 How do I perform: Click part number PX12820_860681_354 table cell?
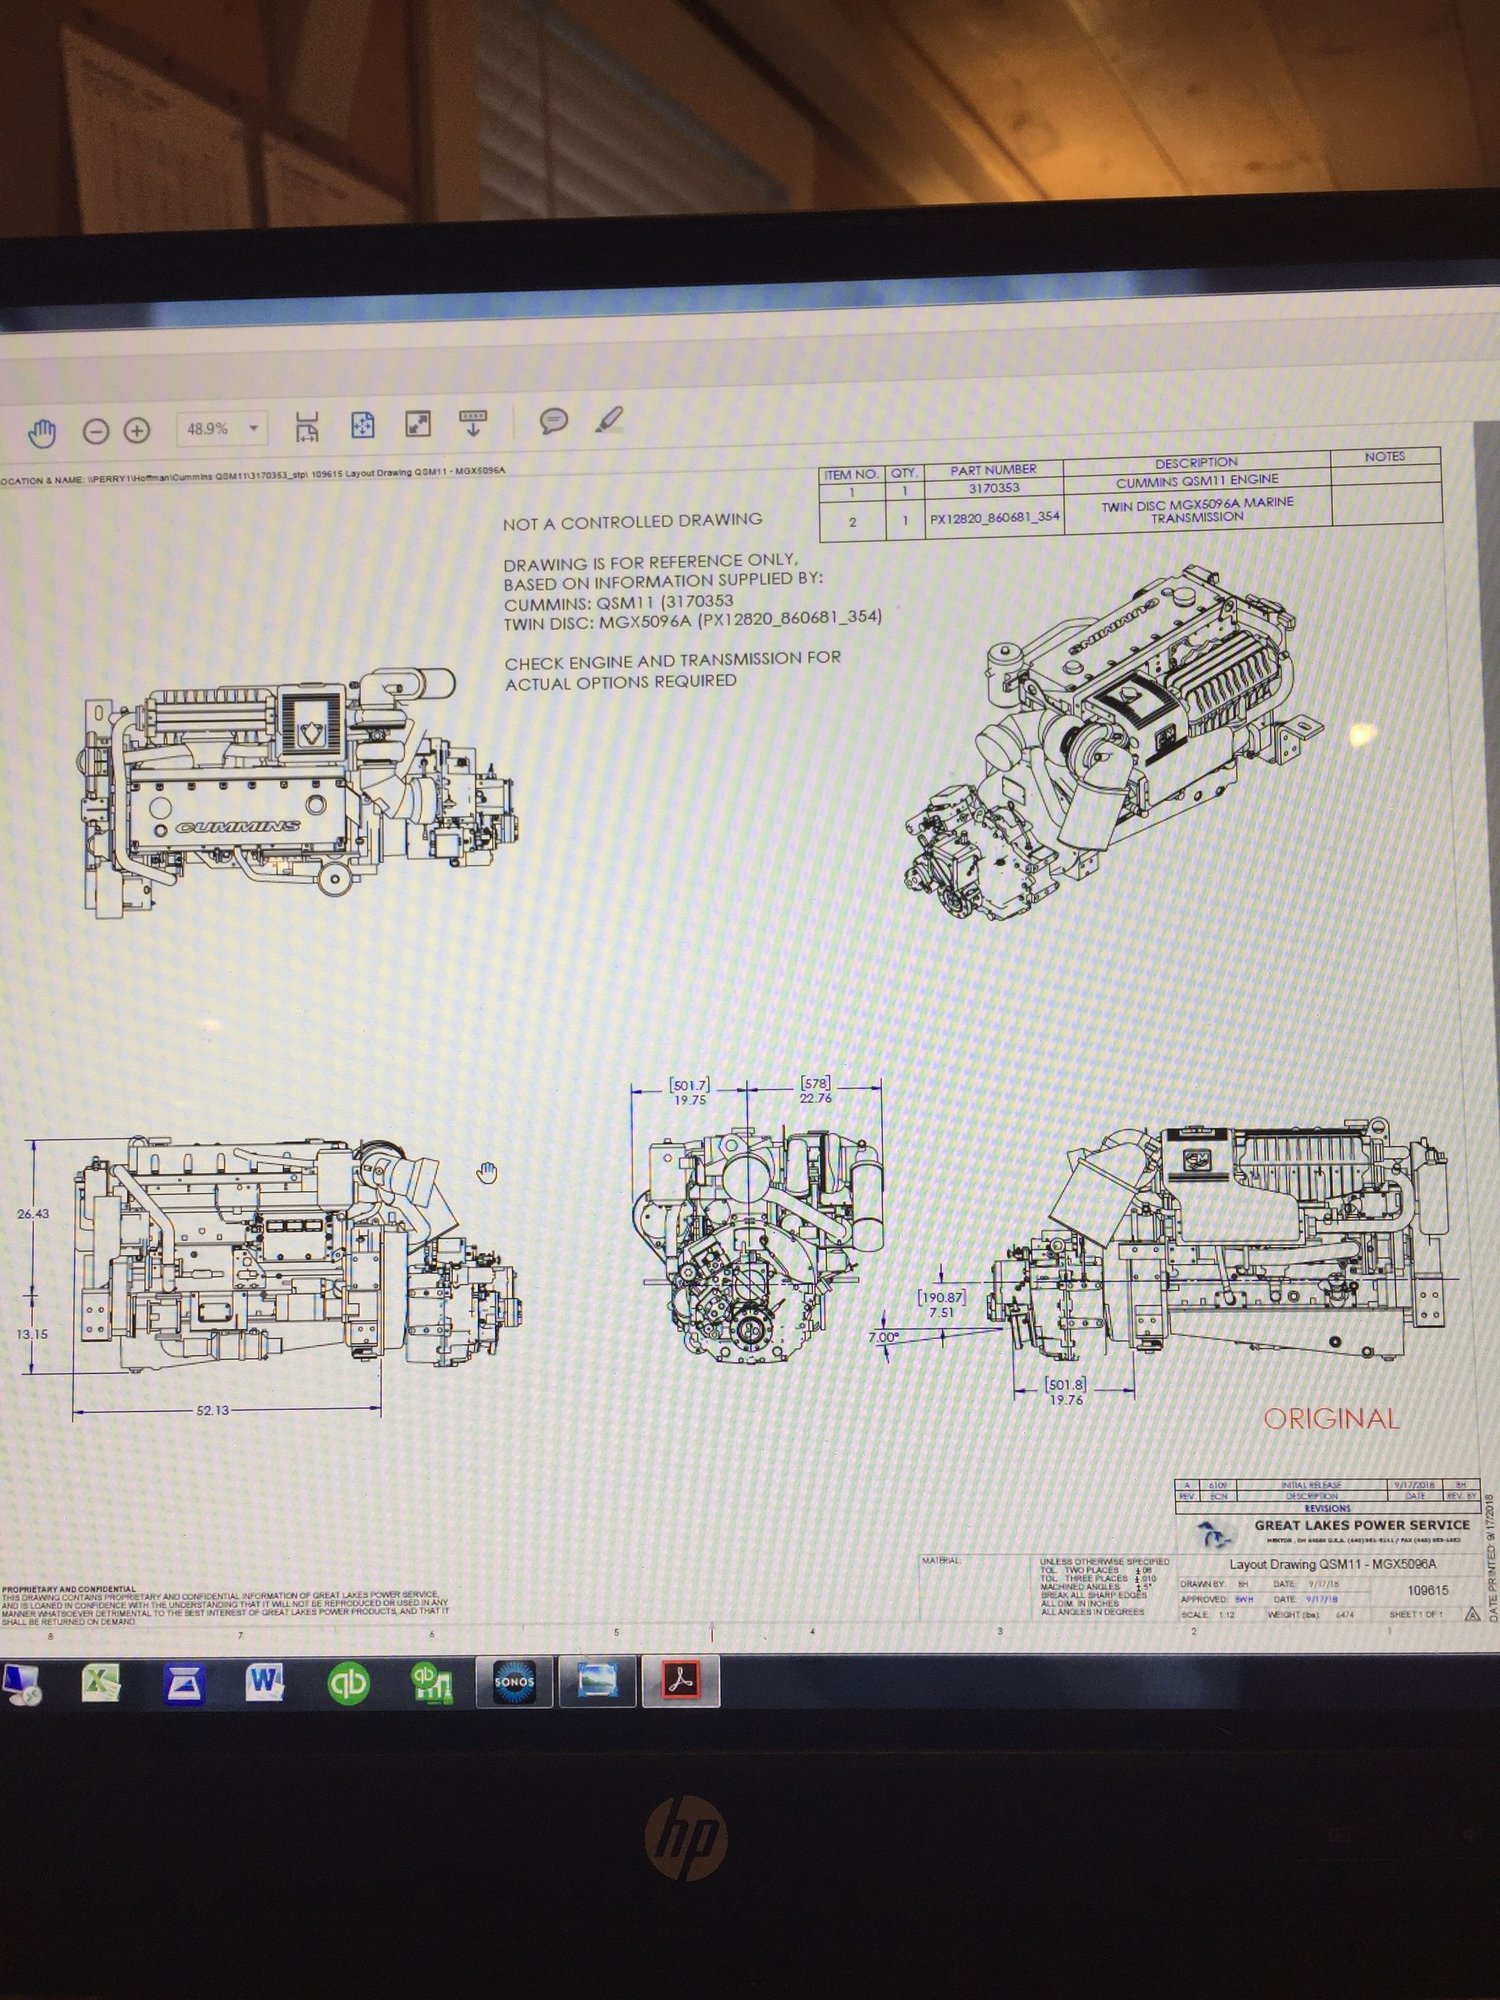[994, 519]
